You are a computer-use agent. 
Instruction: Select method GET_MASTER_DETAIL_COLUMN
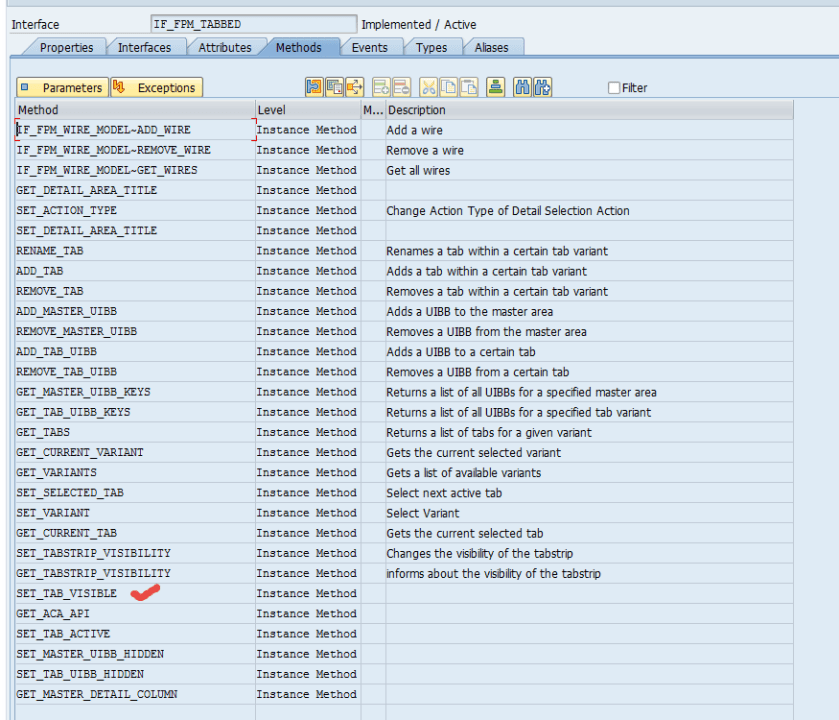point(135,694)
